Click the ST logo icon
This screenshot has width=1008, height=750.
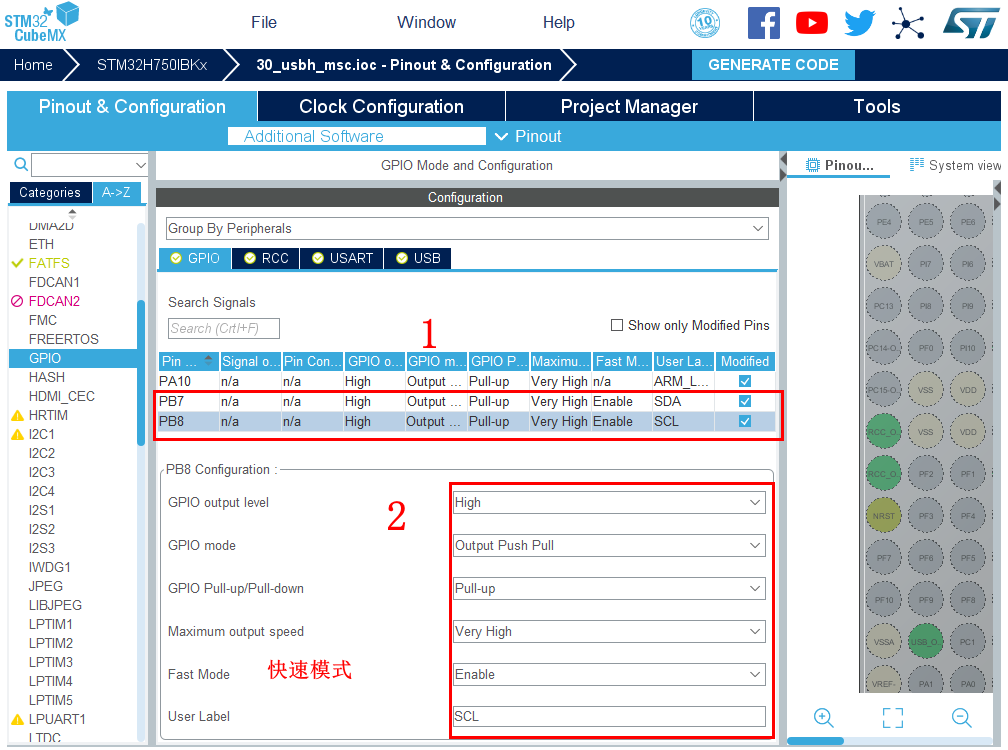(x=965, y=23)
